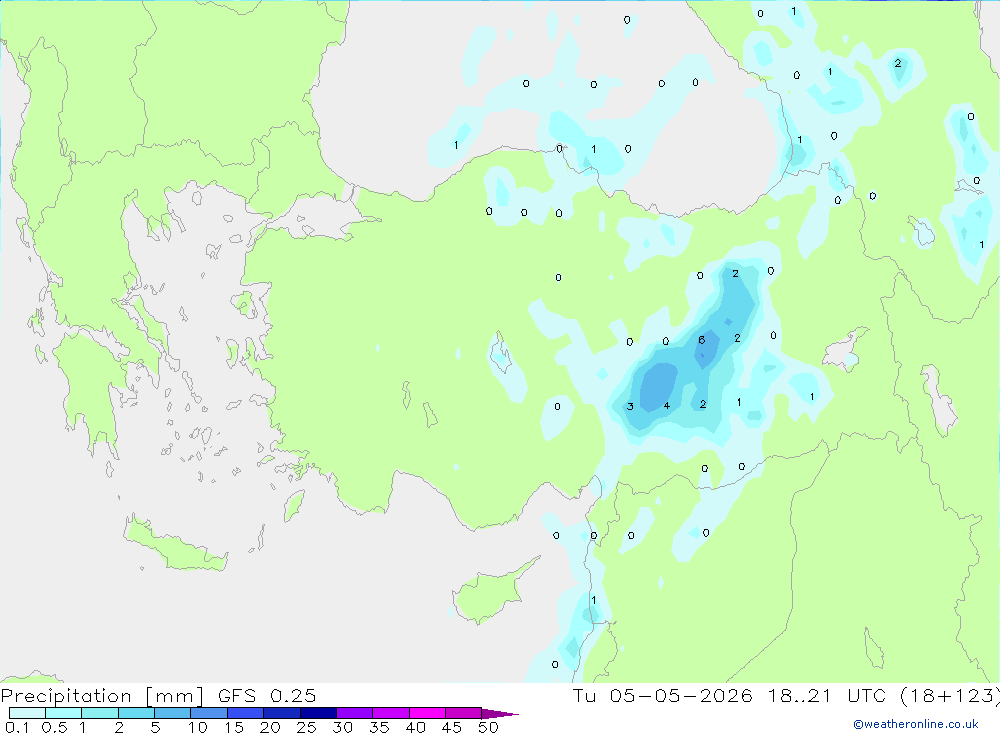
Task: Pick the 0.5–1 mm legend swatch
Action: tap(64, 713)
